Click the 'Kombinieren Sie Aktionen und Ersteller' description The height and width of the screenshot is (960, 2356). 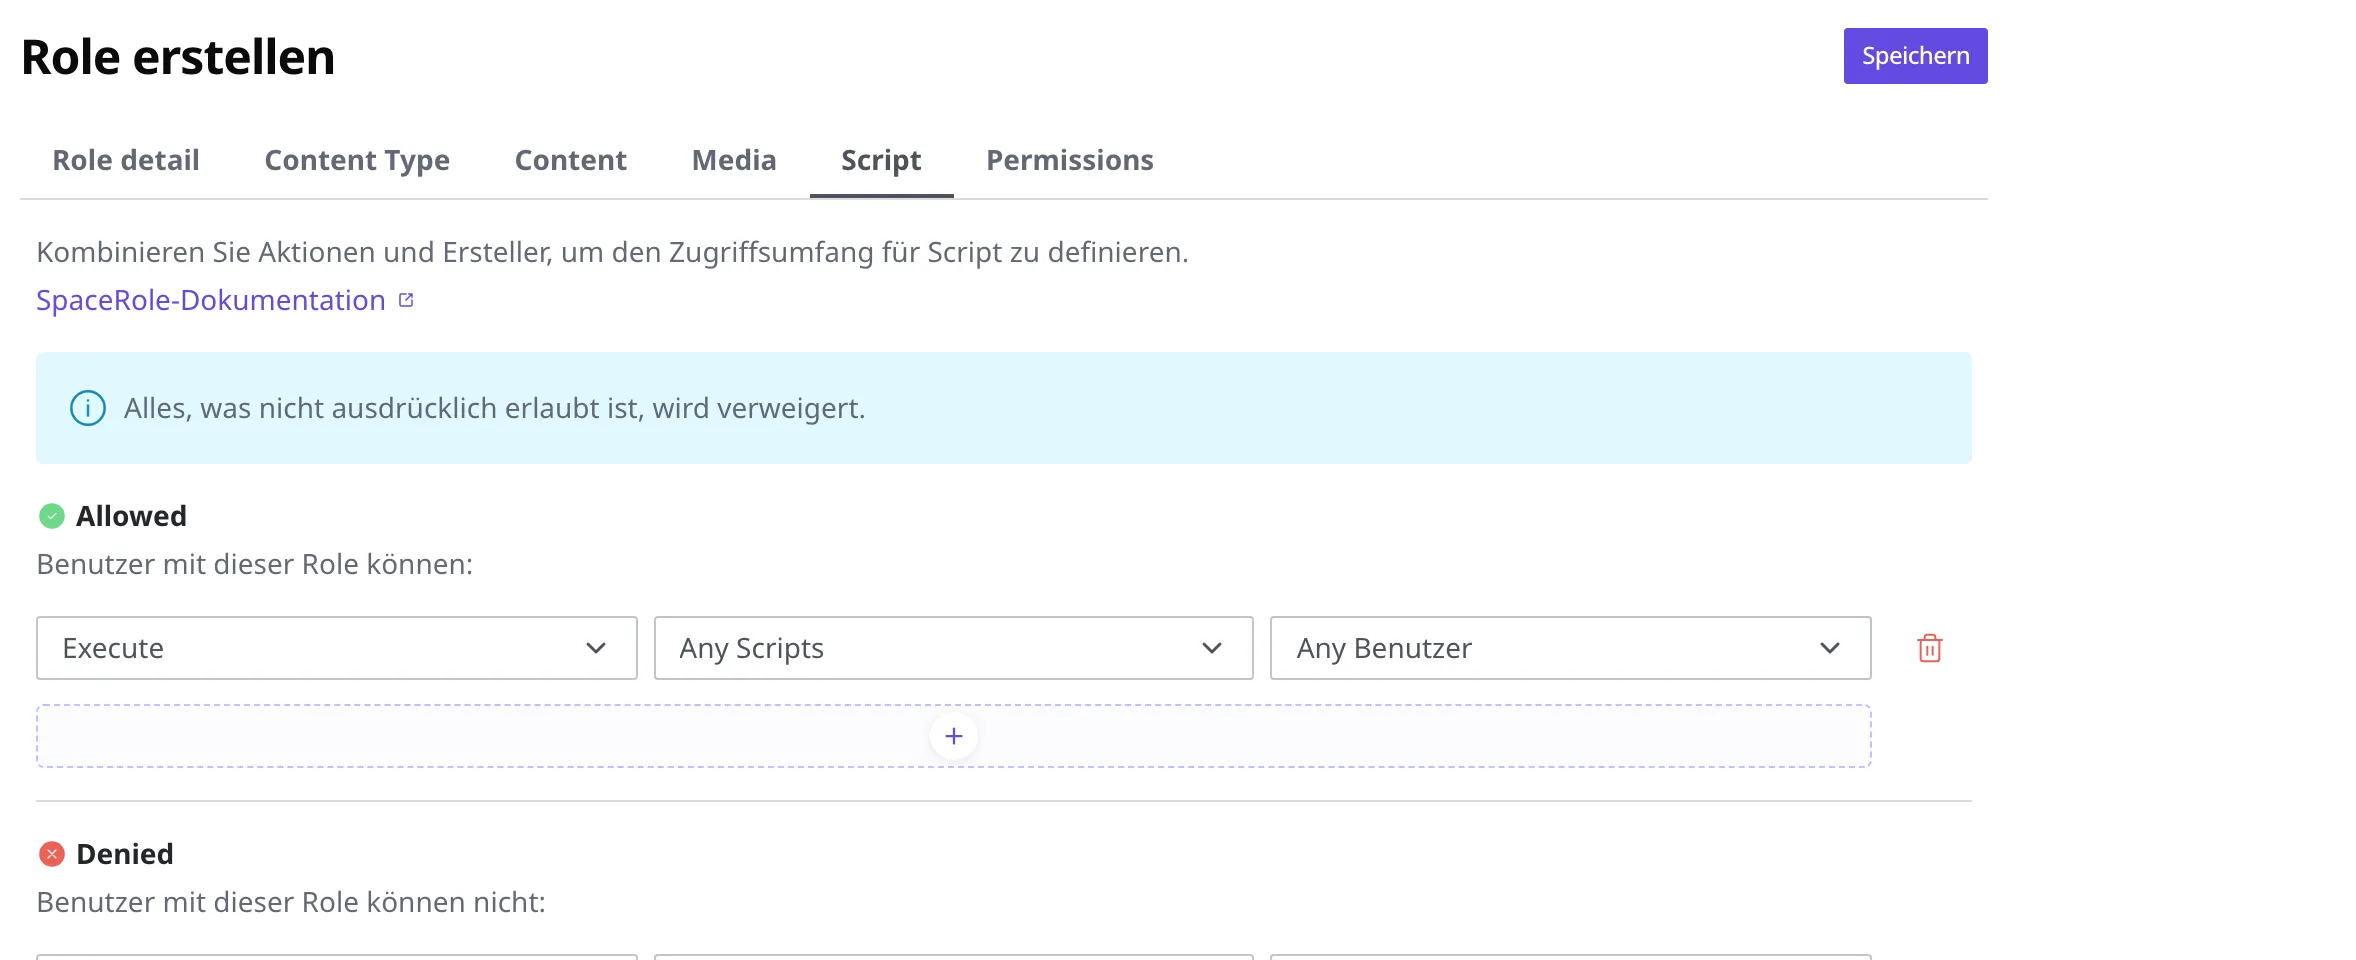point(612,252)
